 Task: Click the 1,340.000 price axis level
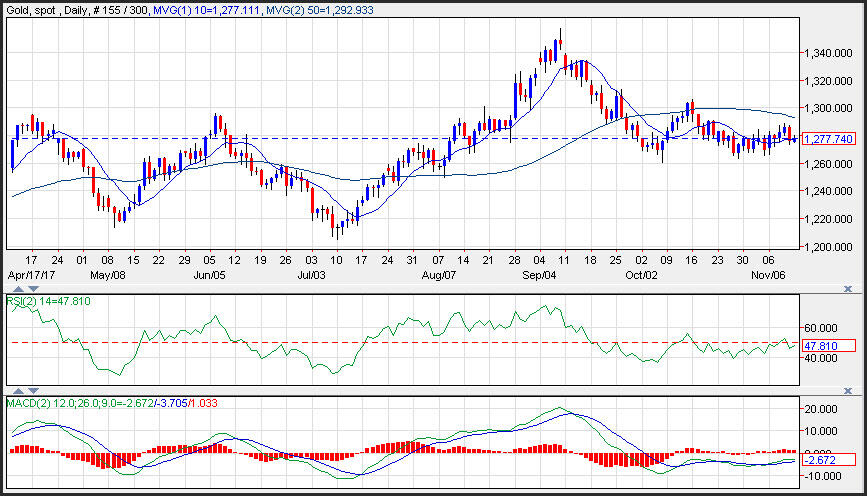(830, 53)
